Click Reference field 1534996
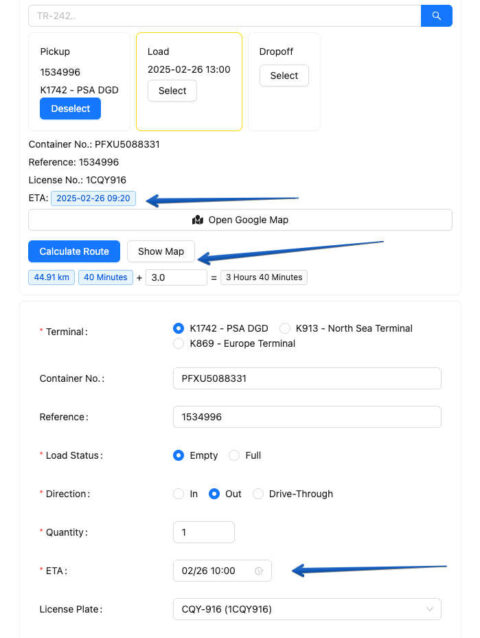Screen dimensions: 480x638 pyautogui.click(x=307, y=417)
